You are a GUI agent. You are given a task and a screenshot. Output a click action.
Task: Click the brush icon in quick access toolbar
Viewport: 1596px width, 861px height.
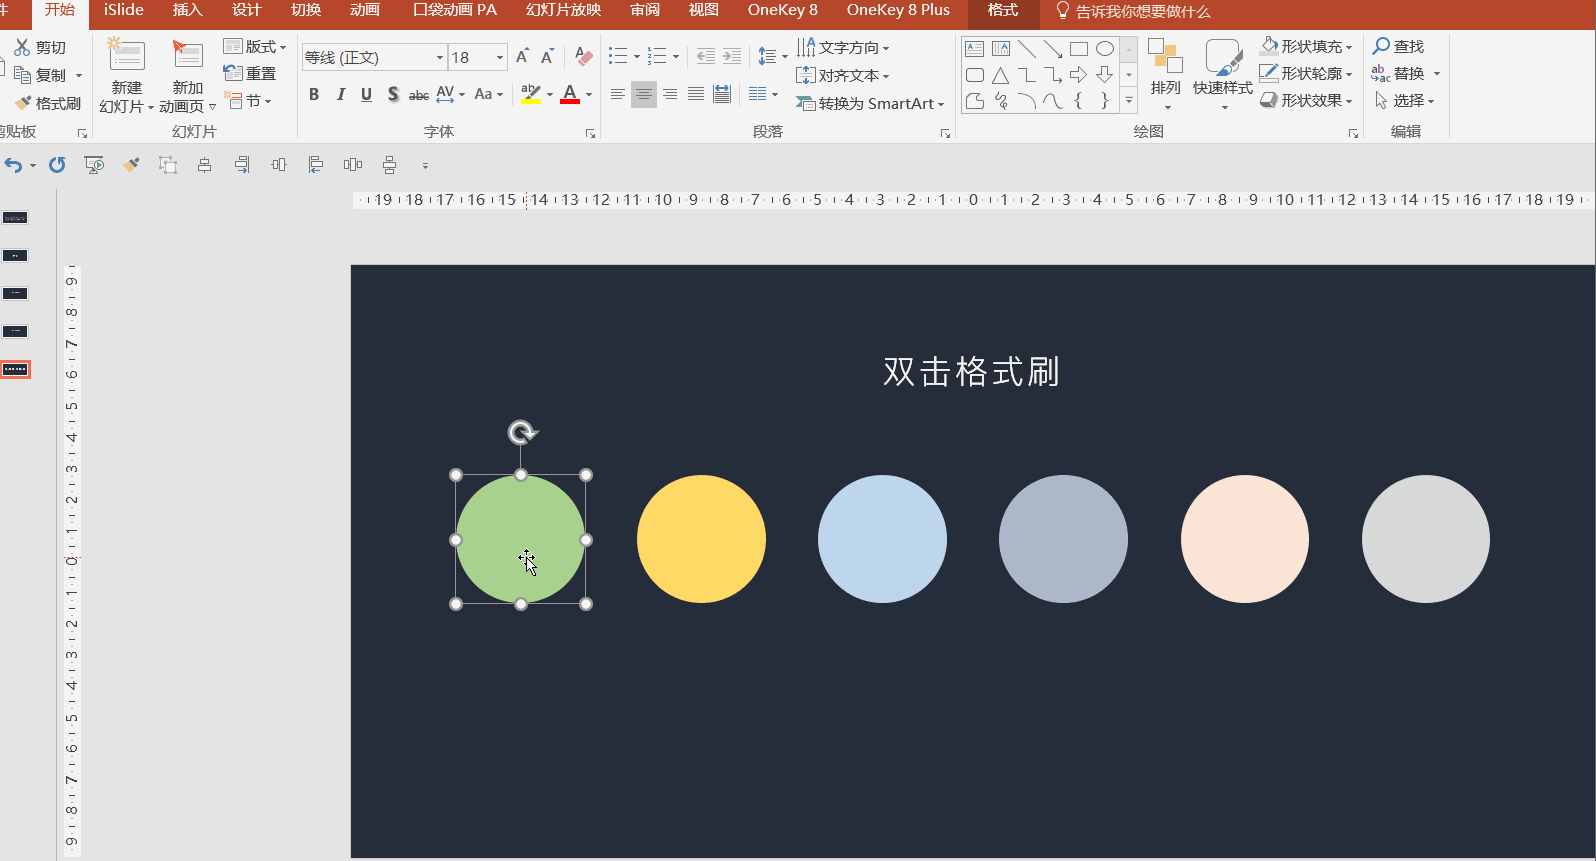[131, 165]
